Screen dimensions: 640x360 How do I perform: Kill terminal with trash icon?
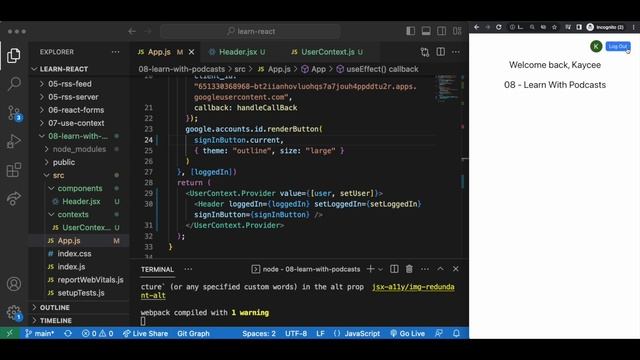[409, 269]
